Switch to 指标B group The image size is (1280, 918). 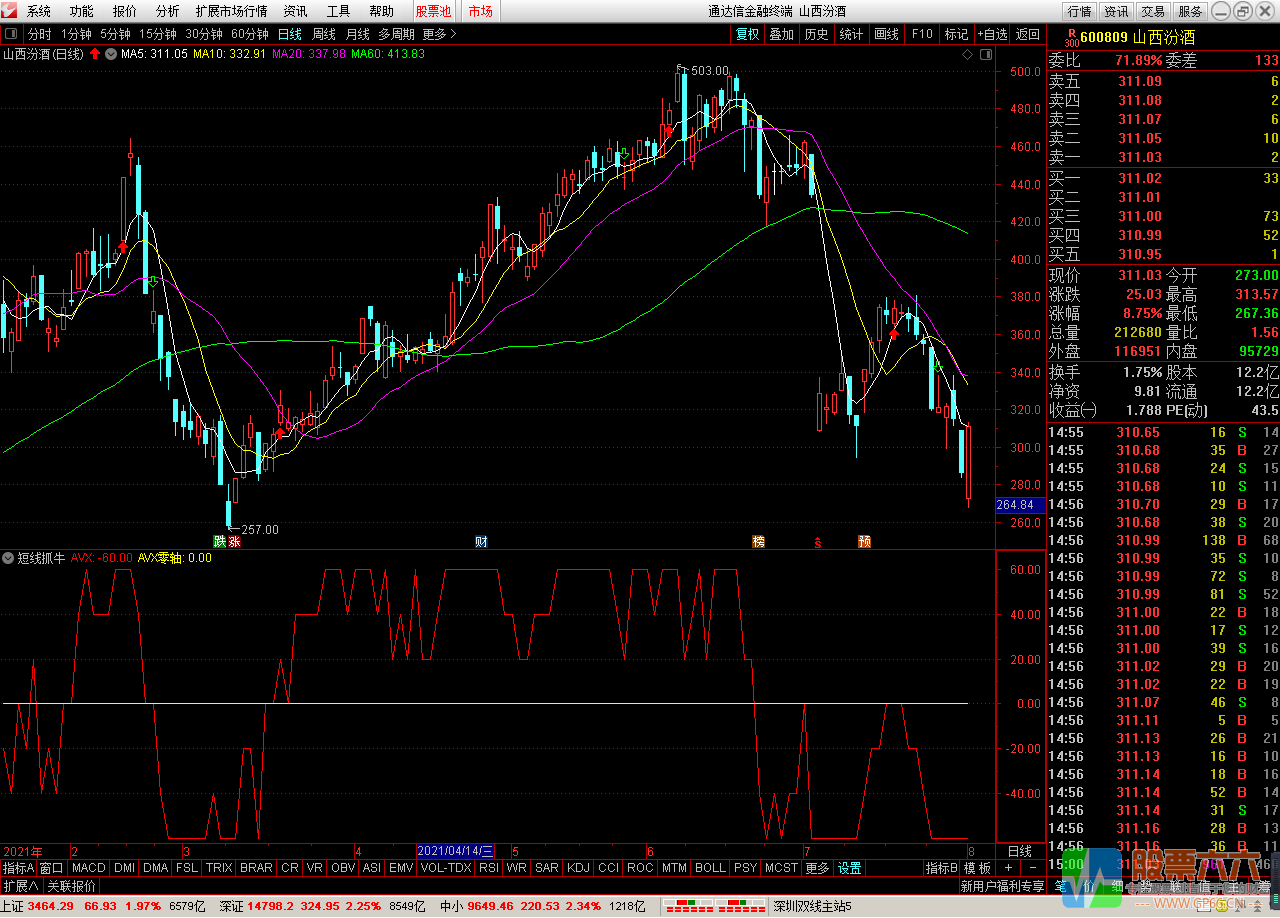pyautogui.click(x=941, y=868)
